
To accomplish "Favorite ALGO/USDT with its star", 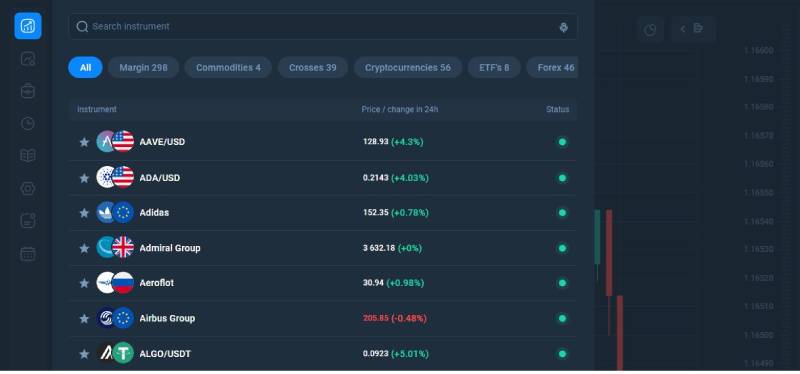I will click(84, 354).
